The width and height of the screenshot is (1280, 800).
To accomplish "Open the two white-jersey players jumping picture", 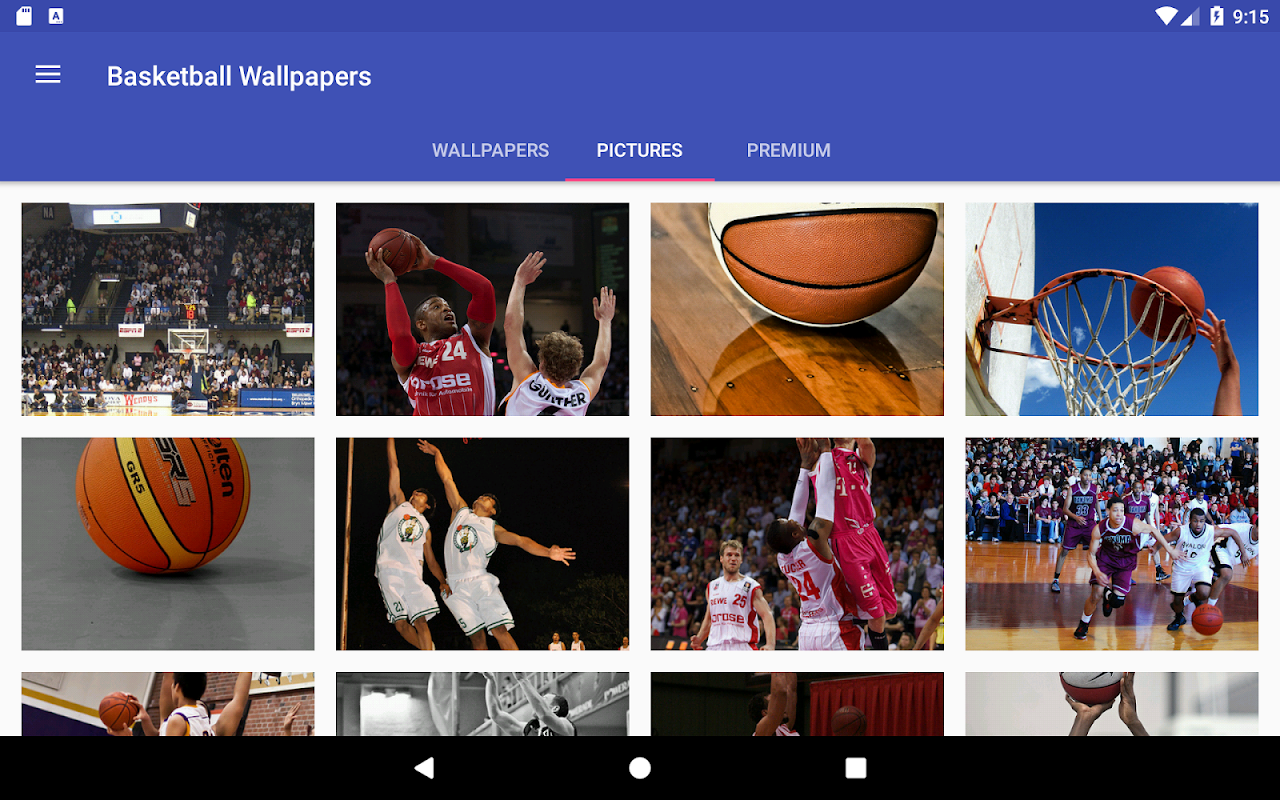I will (483, 544).
